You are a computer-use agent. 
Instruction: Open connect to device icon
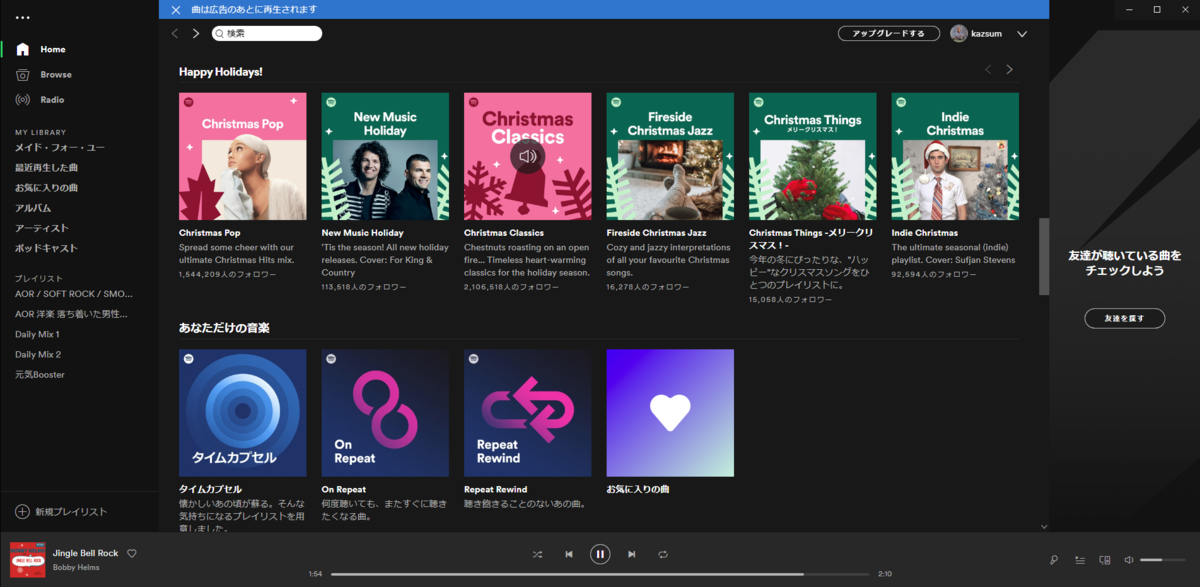tap(1105, 560)
